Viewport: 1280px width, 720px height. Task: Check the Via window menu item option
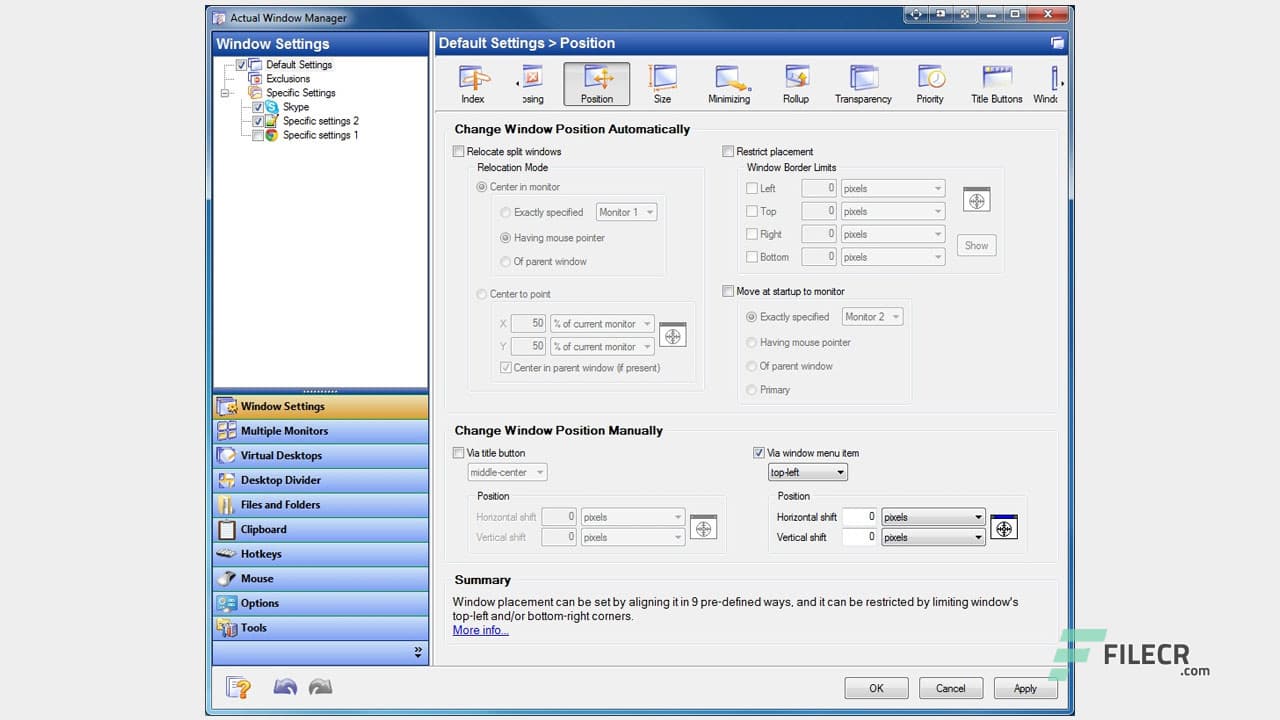pos(759,452)
